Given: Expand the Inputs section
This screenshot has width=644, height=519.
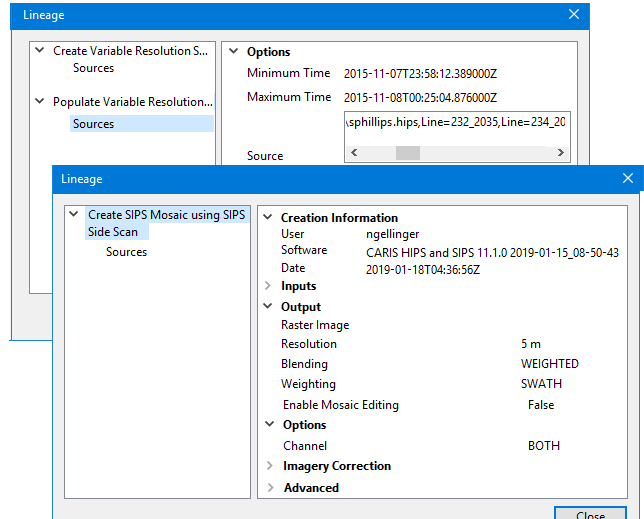Looking at the screenshot, I should tap(268, 286).
